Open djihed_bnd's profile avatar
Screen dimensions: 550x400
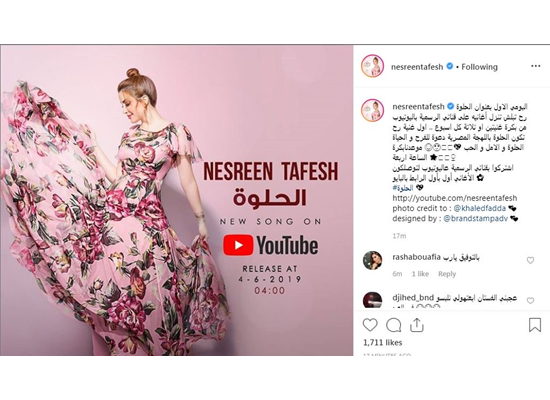373,300
